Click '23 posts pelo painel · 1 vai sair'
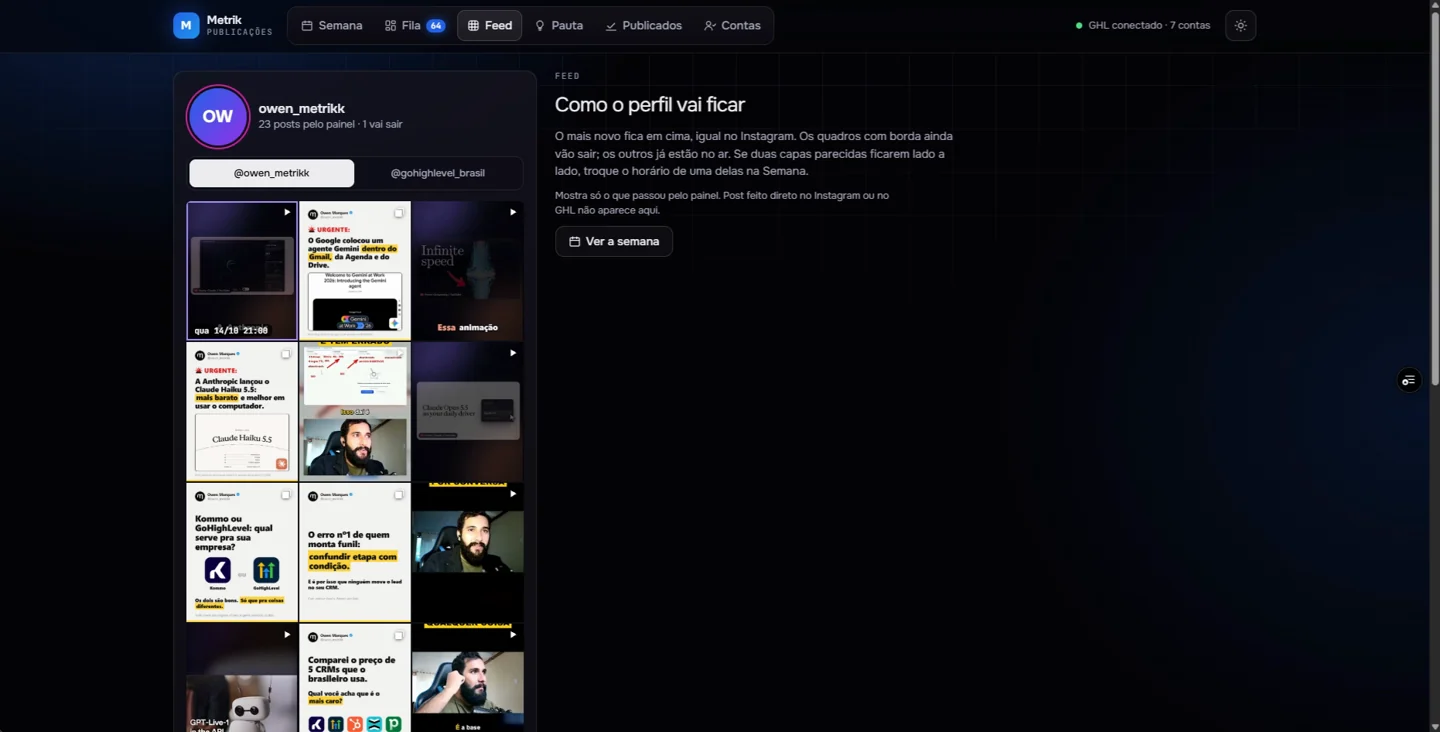The height and width of the screenshot is (732, 1440). 330,124
